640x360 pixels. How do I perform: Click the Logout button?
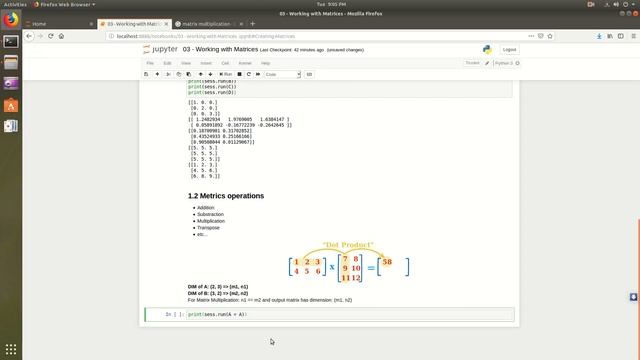click(509, 49)
